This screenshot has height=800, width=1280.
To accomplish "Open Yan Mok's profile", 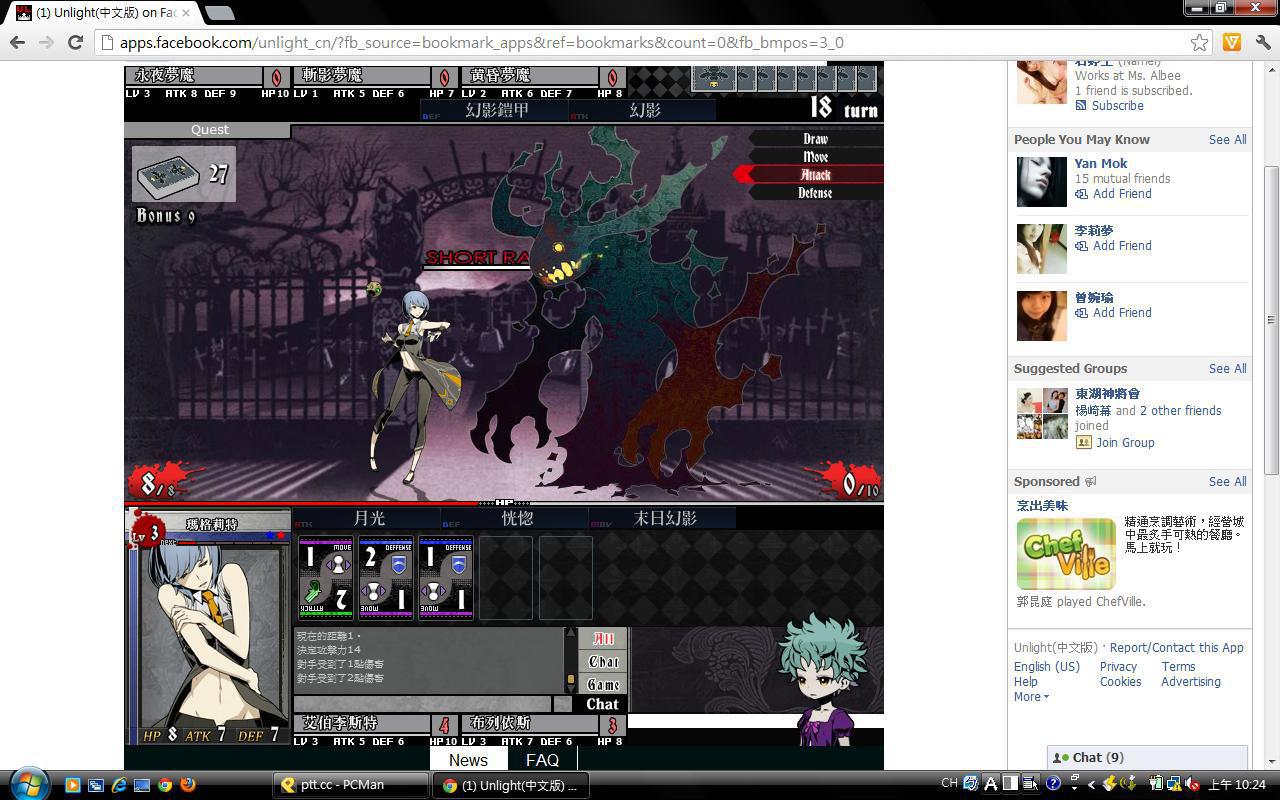I will click(x=1101, y=164).
